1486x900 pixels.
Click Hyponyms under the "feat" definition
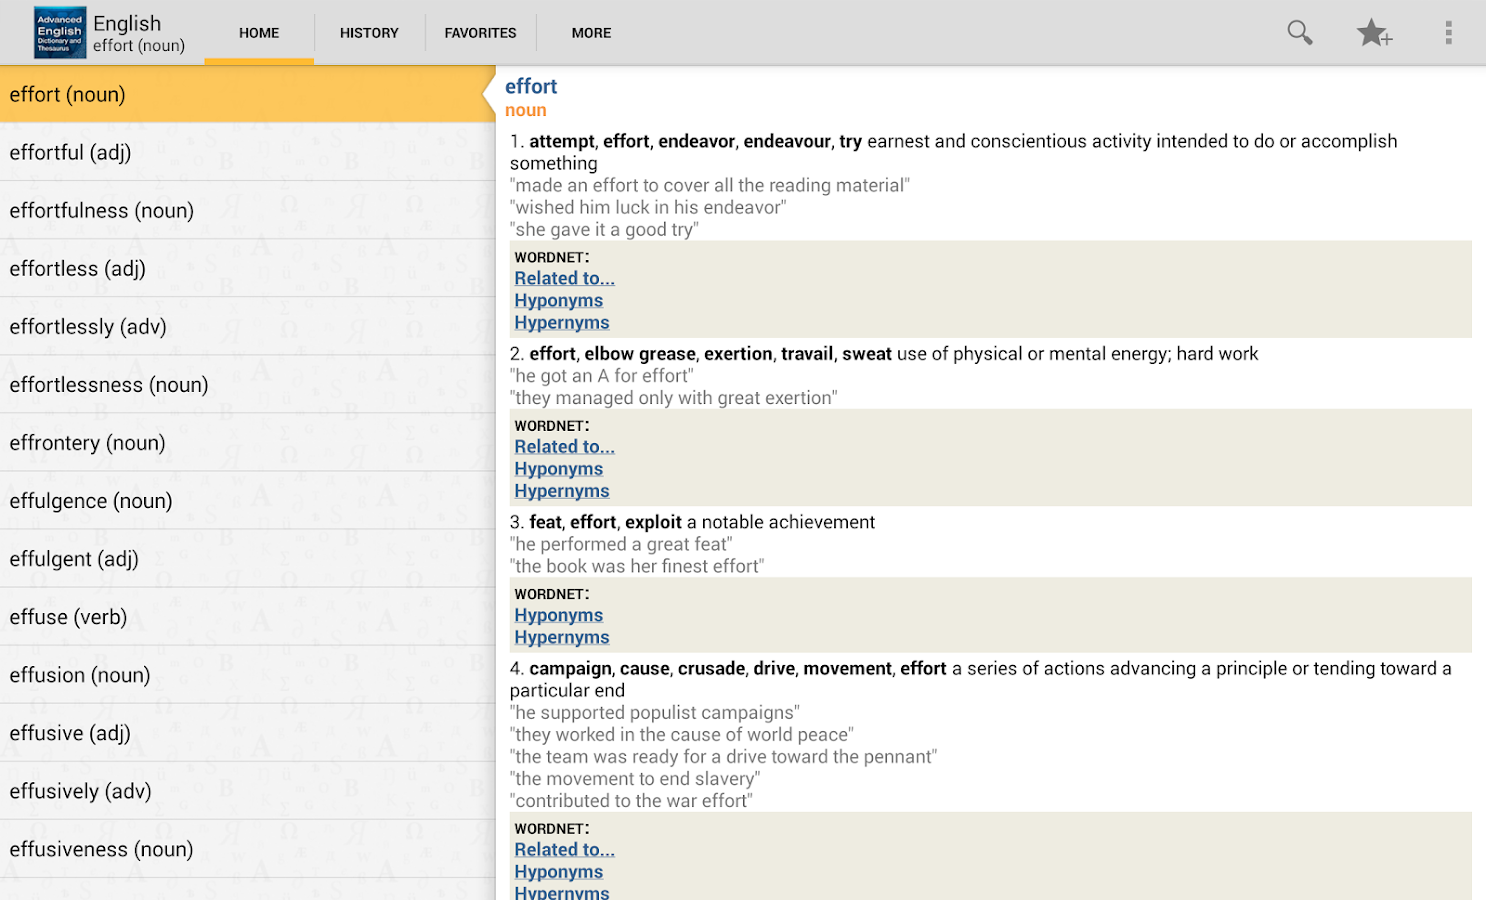[x=558, y=614]
